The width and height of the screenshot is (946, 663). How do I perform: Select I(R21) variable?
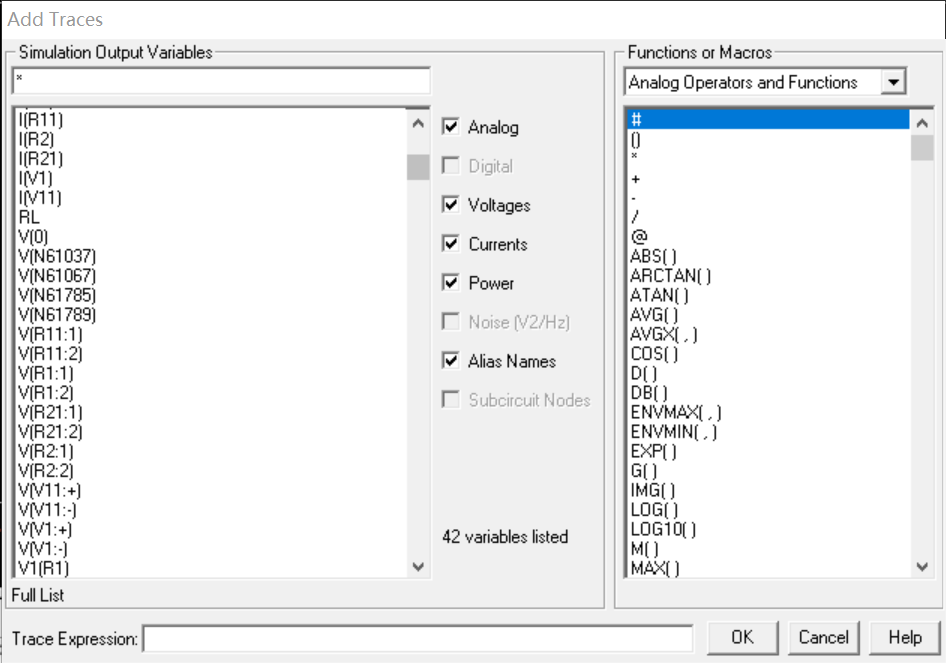click(x=41, y=159)
